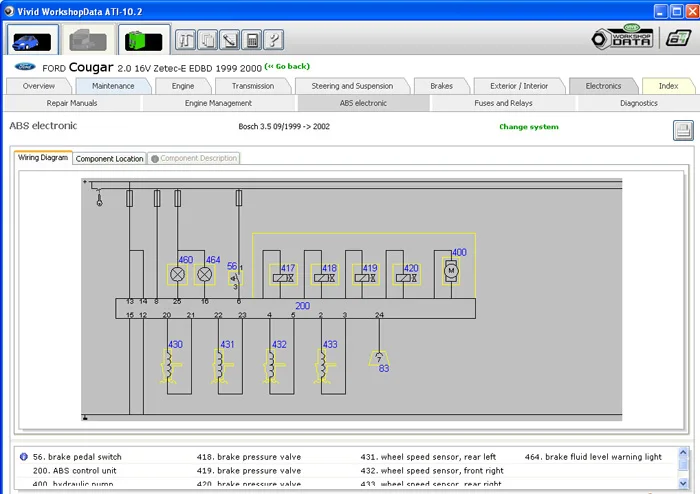Open the question mark help icon
The height and width of the screenshot is (494, 700).
click(x=274, y=40)
